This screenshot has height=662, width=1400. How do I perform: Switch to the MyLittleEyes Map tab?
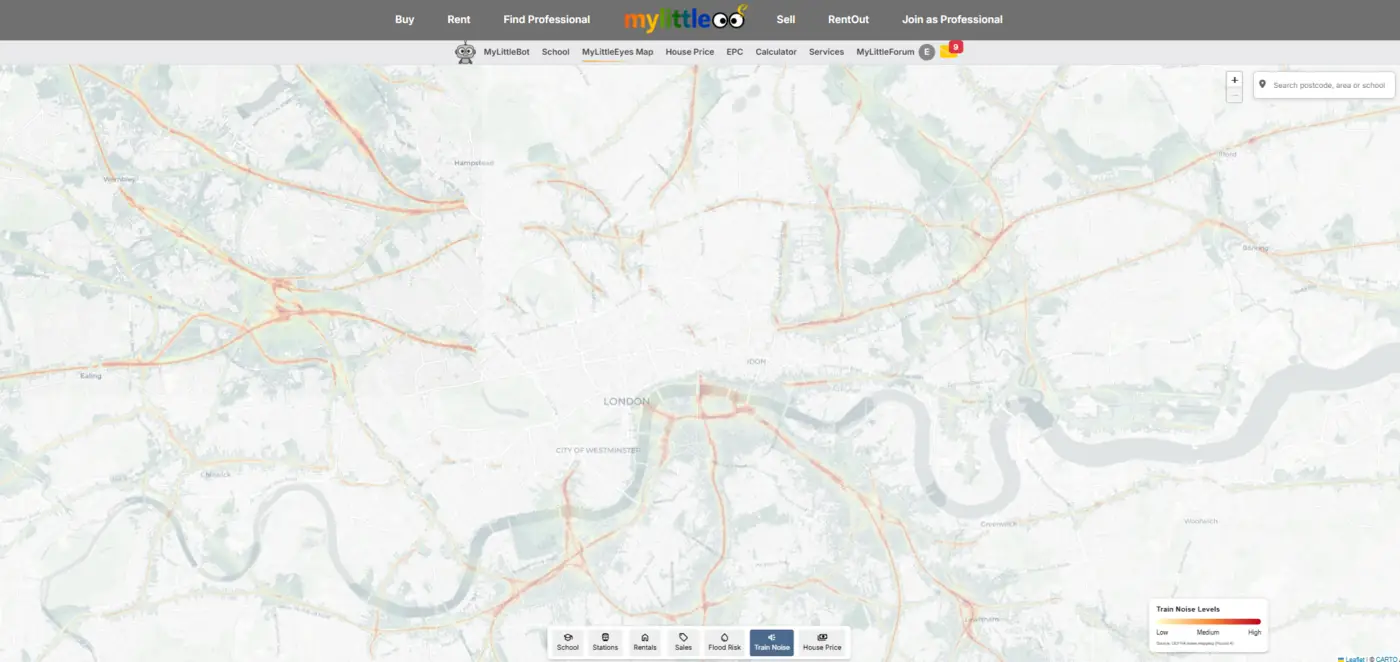617,51
